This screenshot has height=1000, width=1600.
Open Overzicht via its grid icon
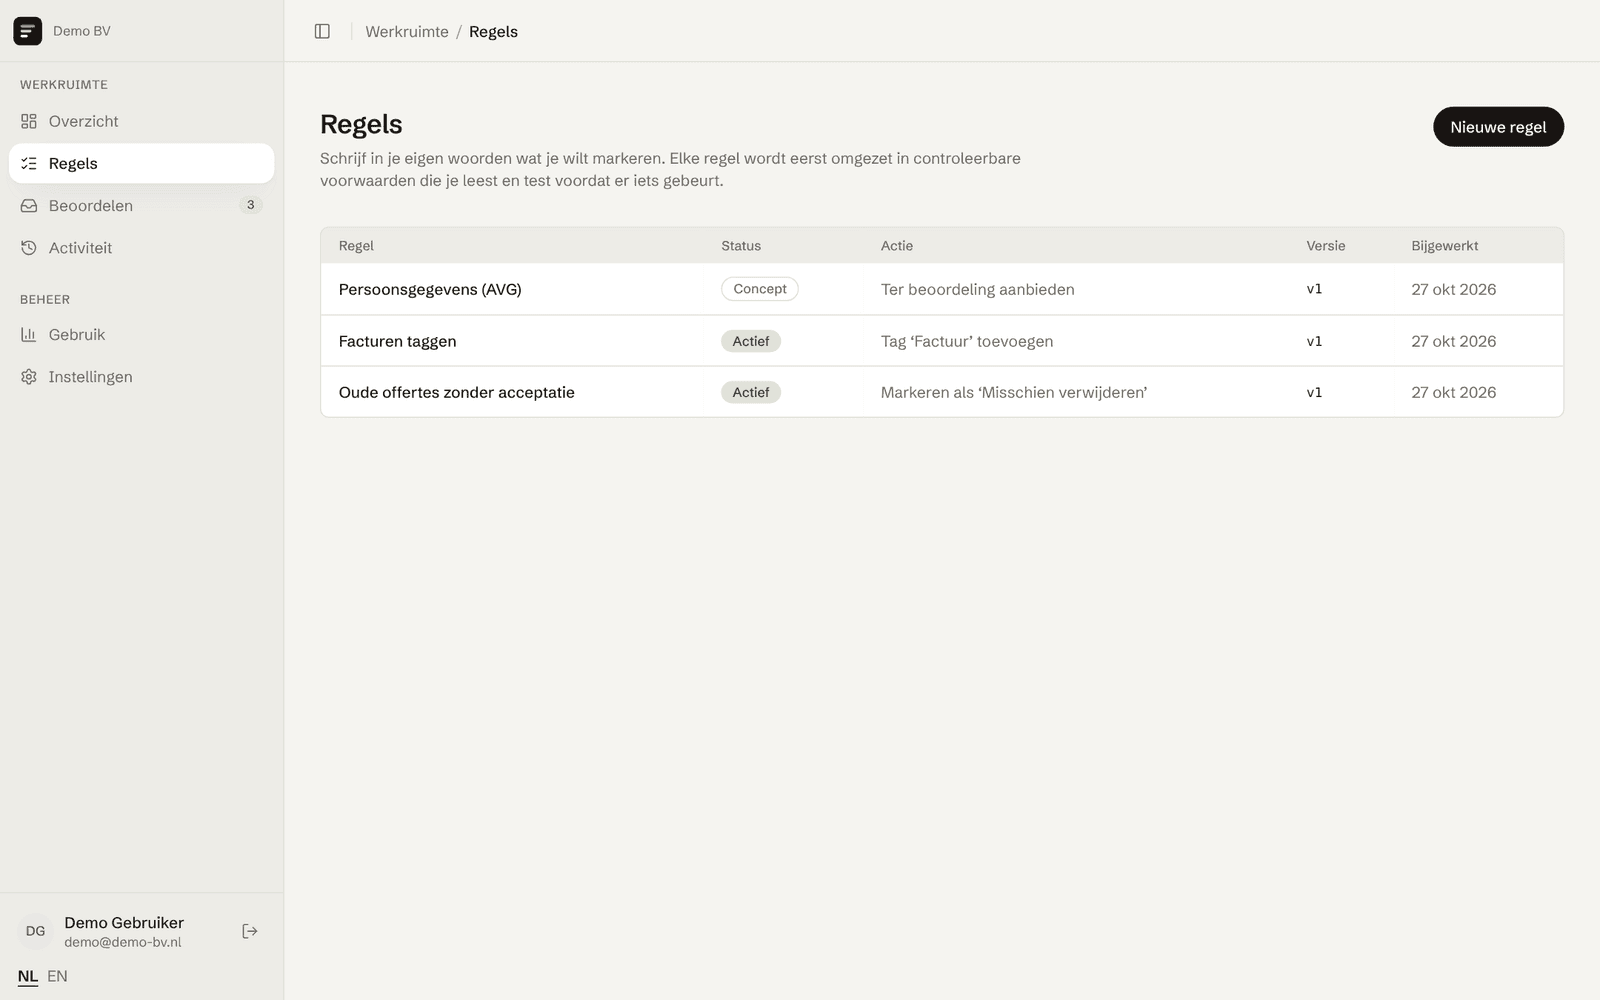tap(29, 121)
